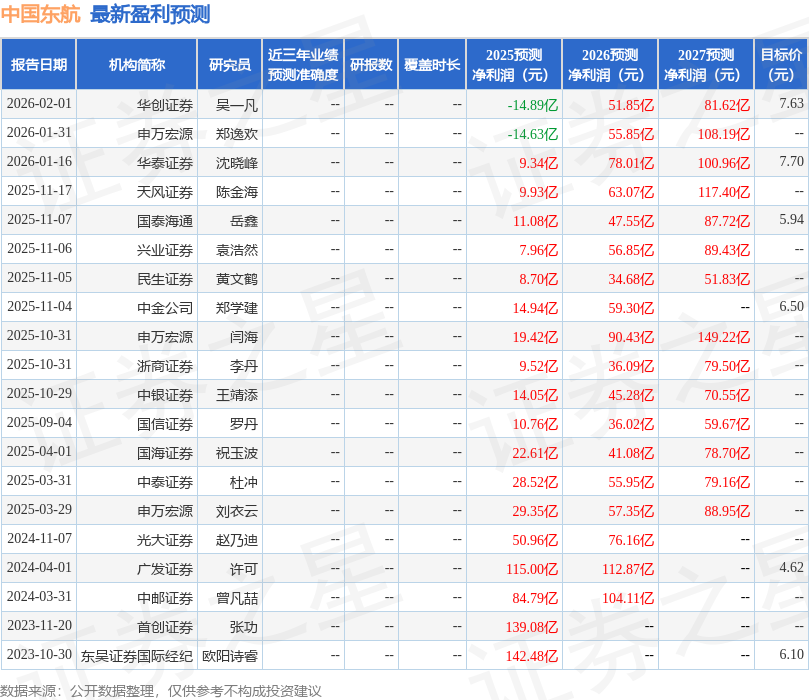The image size is (809, 700).
Task: Click the 机构简称 column header
Action: [x=137, y=64]
